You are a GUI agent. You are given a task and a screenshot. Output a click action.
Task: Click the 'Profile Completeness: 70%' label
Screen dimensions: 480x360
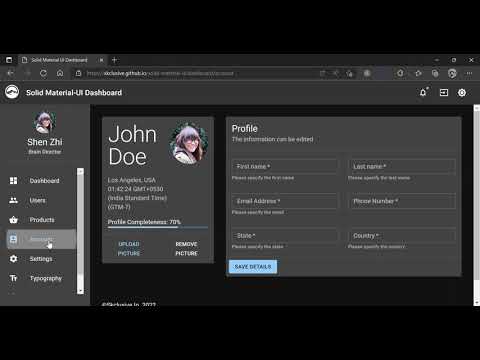(x=144, y=222)
